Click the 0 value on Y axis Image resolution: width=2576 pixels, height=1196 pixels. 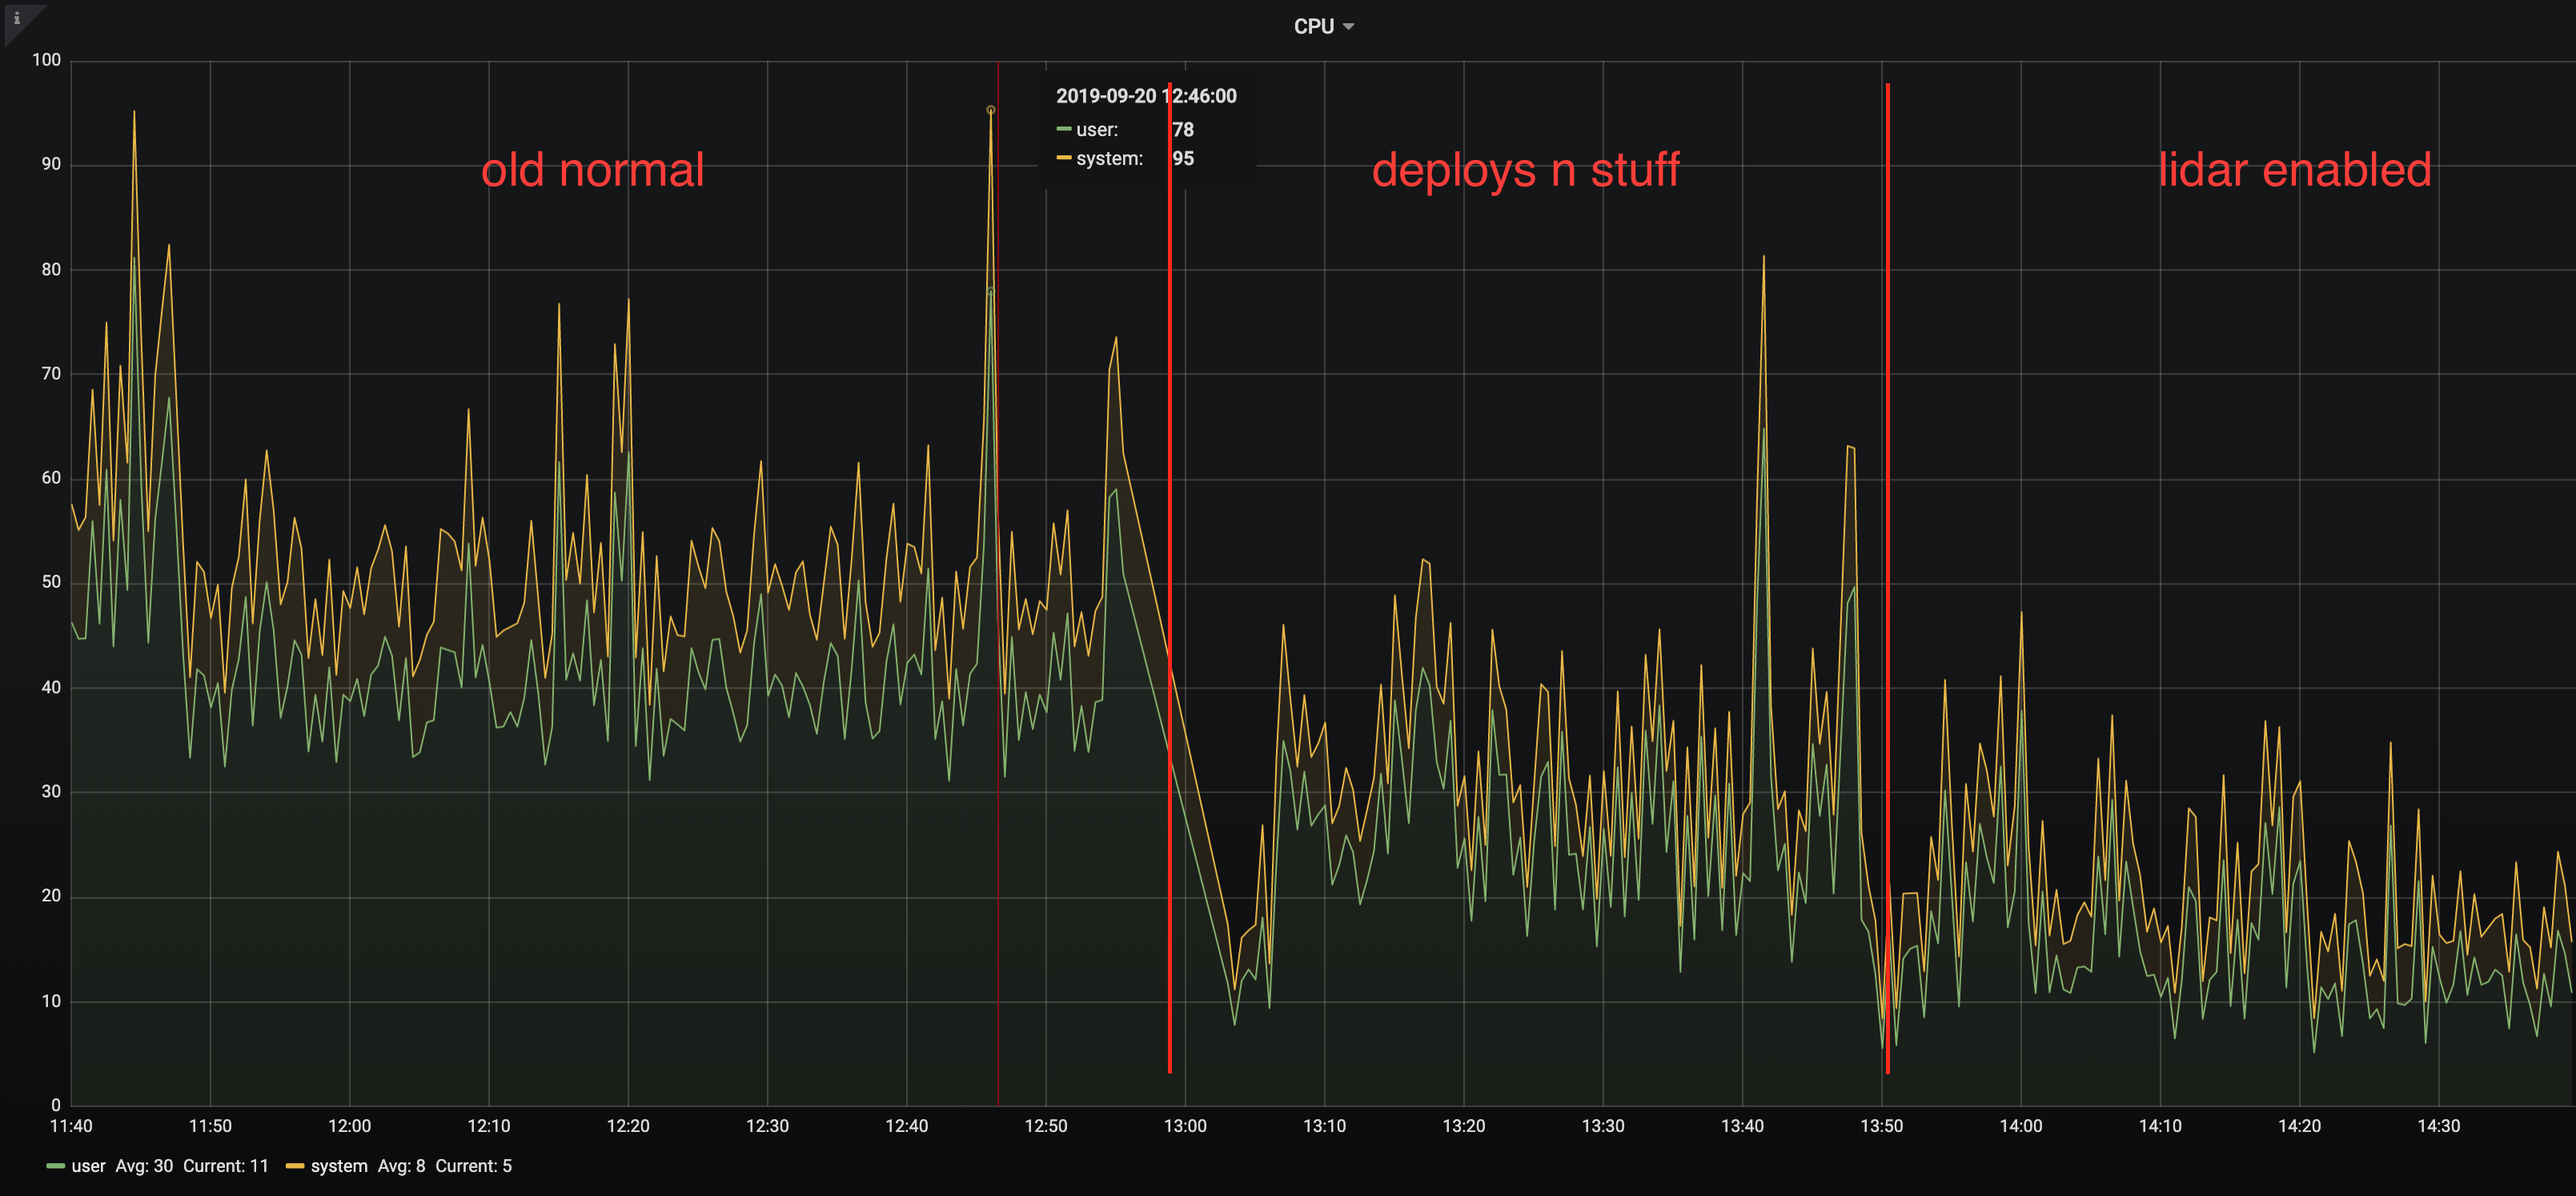(x=56, y=1105)
